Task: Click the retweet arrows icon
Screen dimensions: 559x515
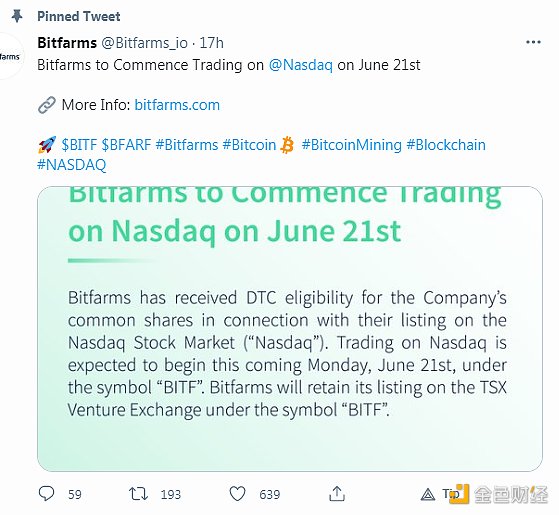Action: click(x=138, y=494)
